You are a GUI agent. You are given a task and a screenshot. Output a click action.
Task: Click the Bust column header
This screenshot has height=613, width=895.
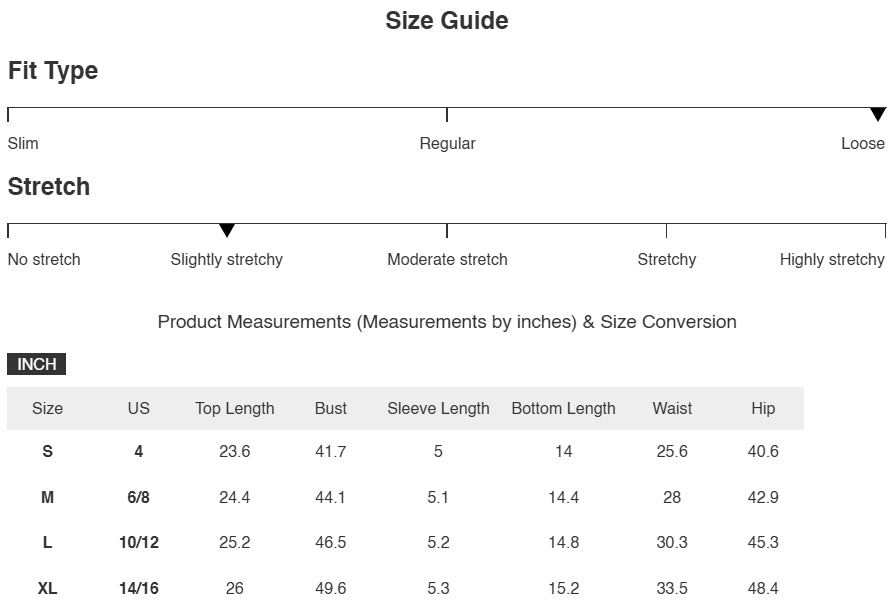pyautogui.click(x=331, y=408)
